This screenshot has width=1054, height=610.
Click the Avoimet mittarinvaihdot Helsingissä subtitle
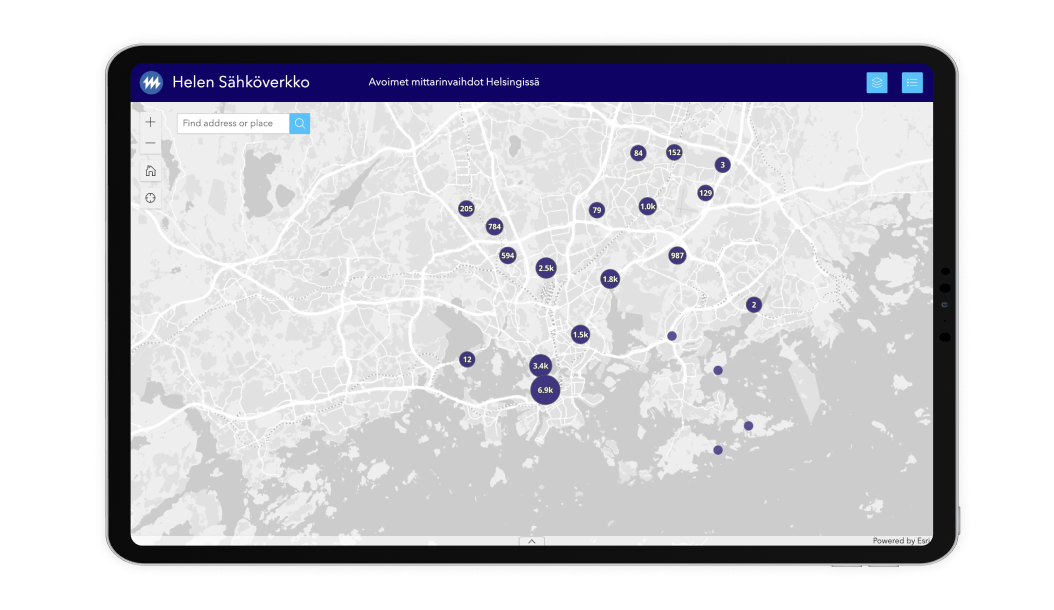click(454, 82)
